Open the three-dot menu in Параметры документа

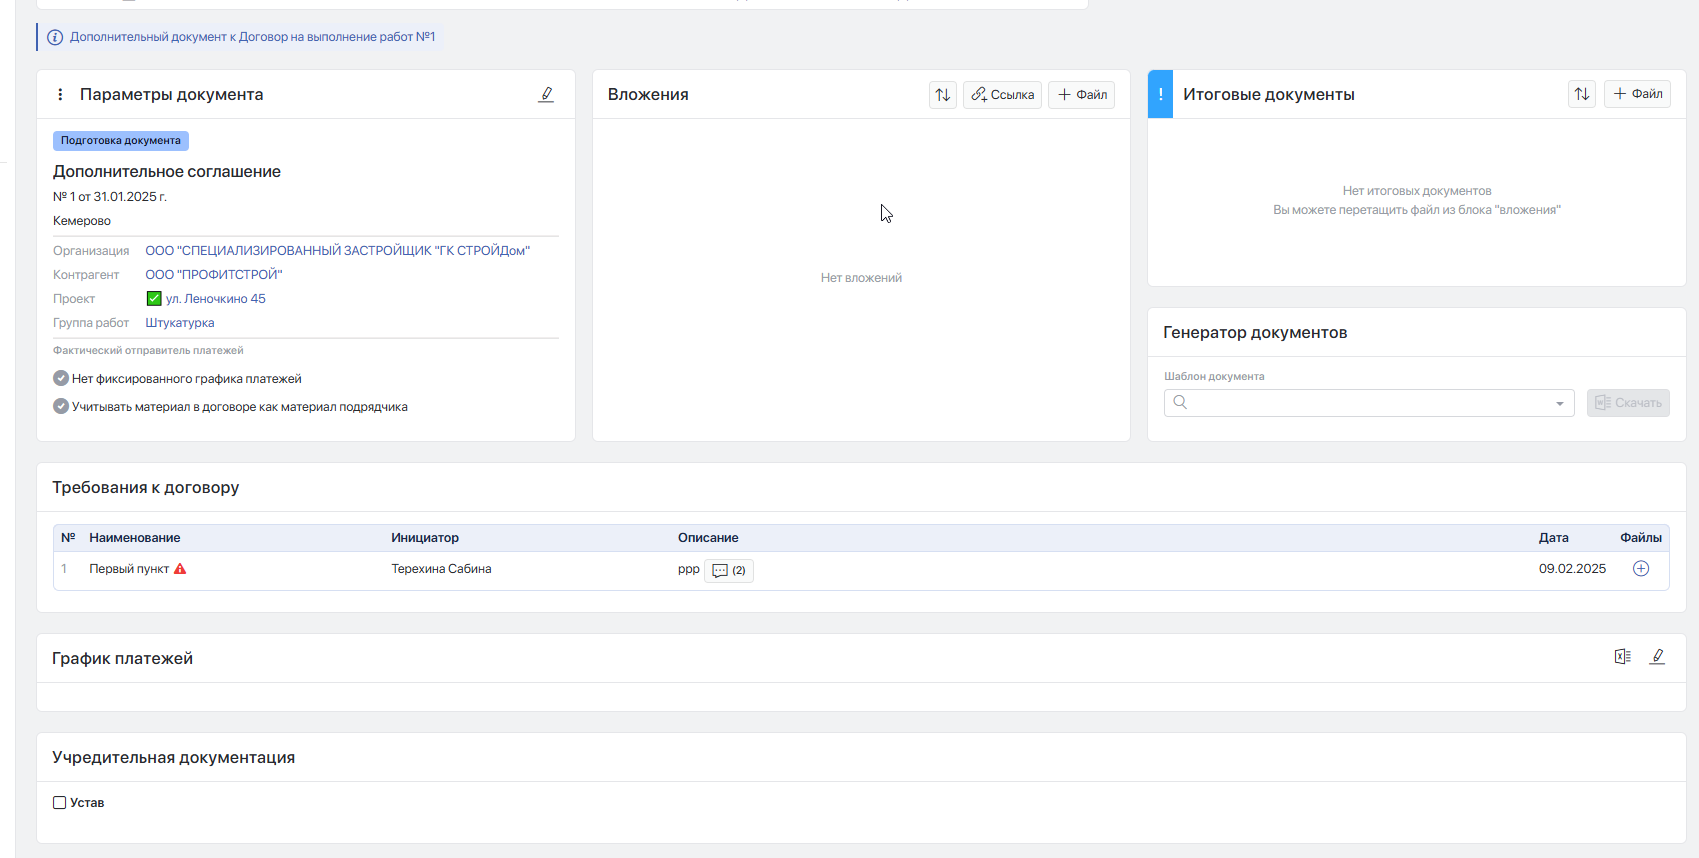[x=60, y=94]
